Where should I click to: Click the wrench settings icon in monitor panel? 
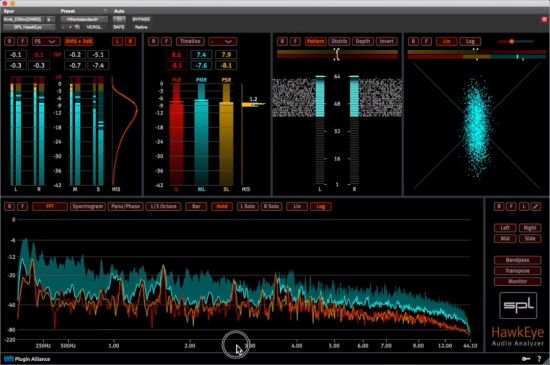pos(535,207)
